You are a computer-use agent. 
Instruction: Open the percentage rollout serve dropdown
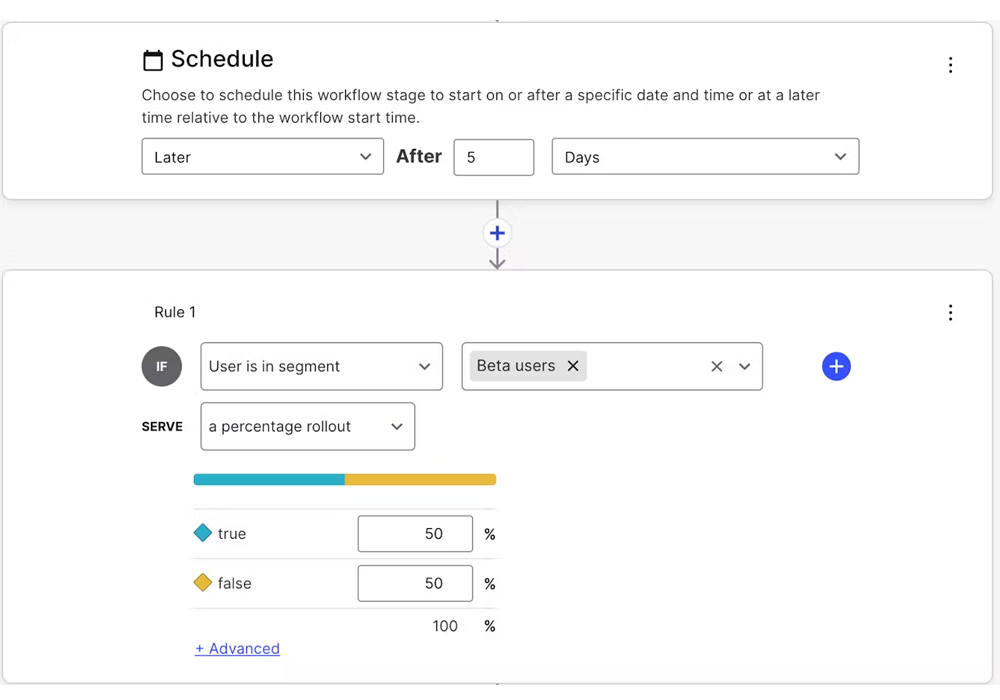pyautogui.click(x=307, y=427)
